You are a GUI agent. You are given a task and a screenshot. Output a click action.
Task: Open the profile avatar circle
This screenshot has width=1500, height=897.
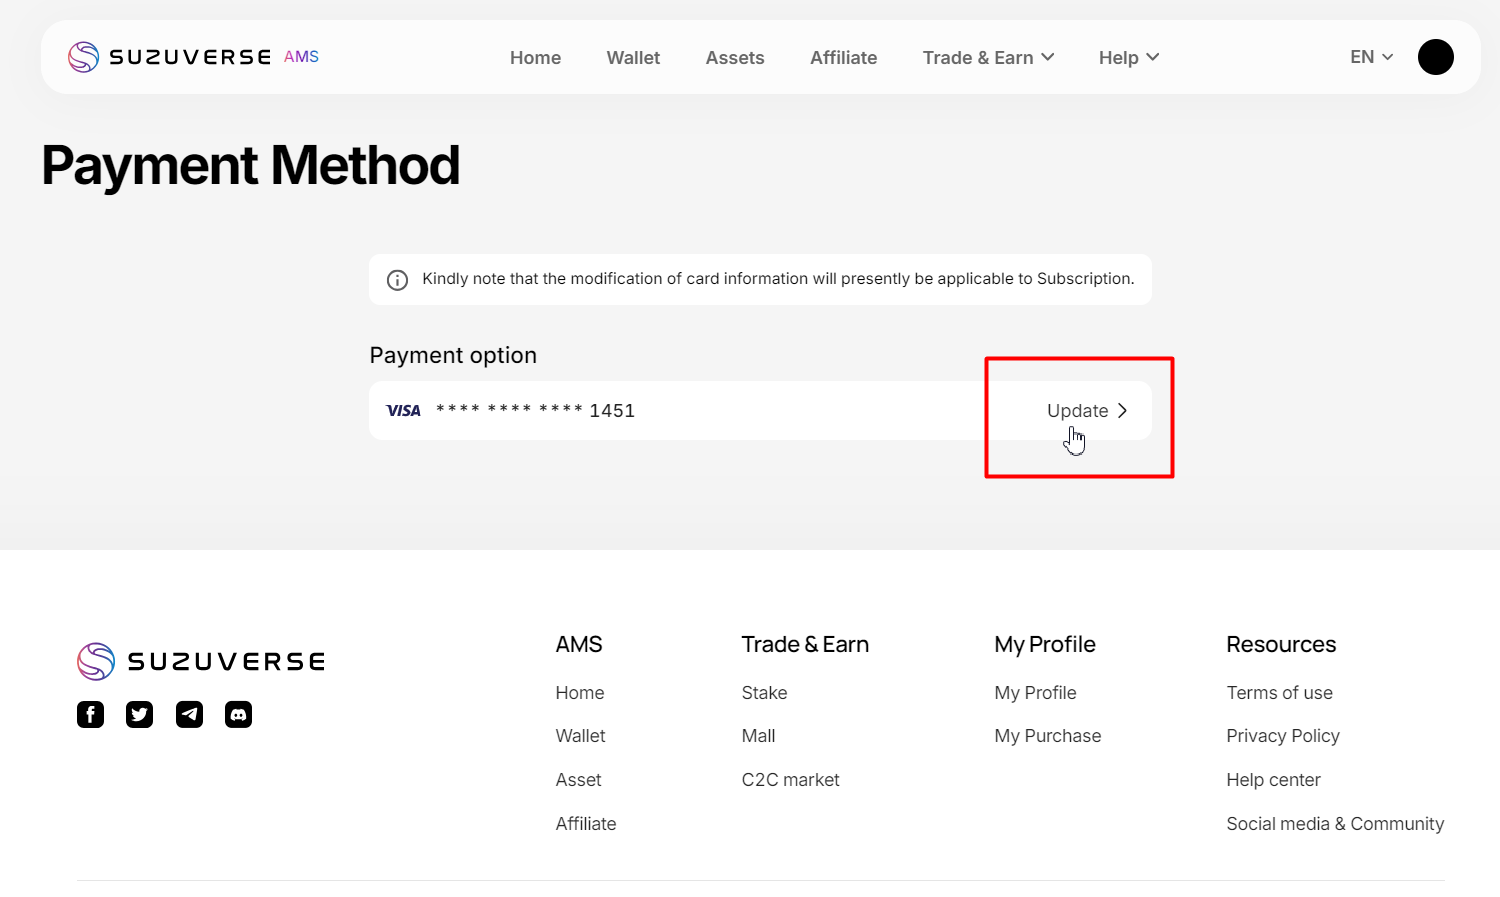[1435, 57]
